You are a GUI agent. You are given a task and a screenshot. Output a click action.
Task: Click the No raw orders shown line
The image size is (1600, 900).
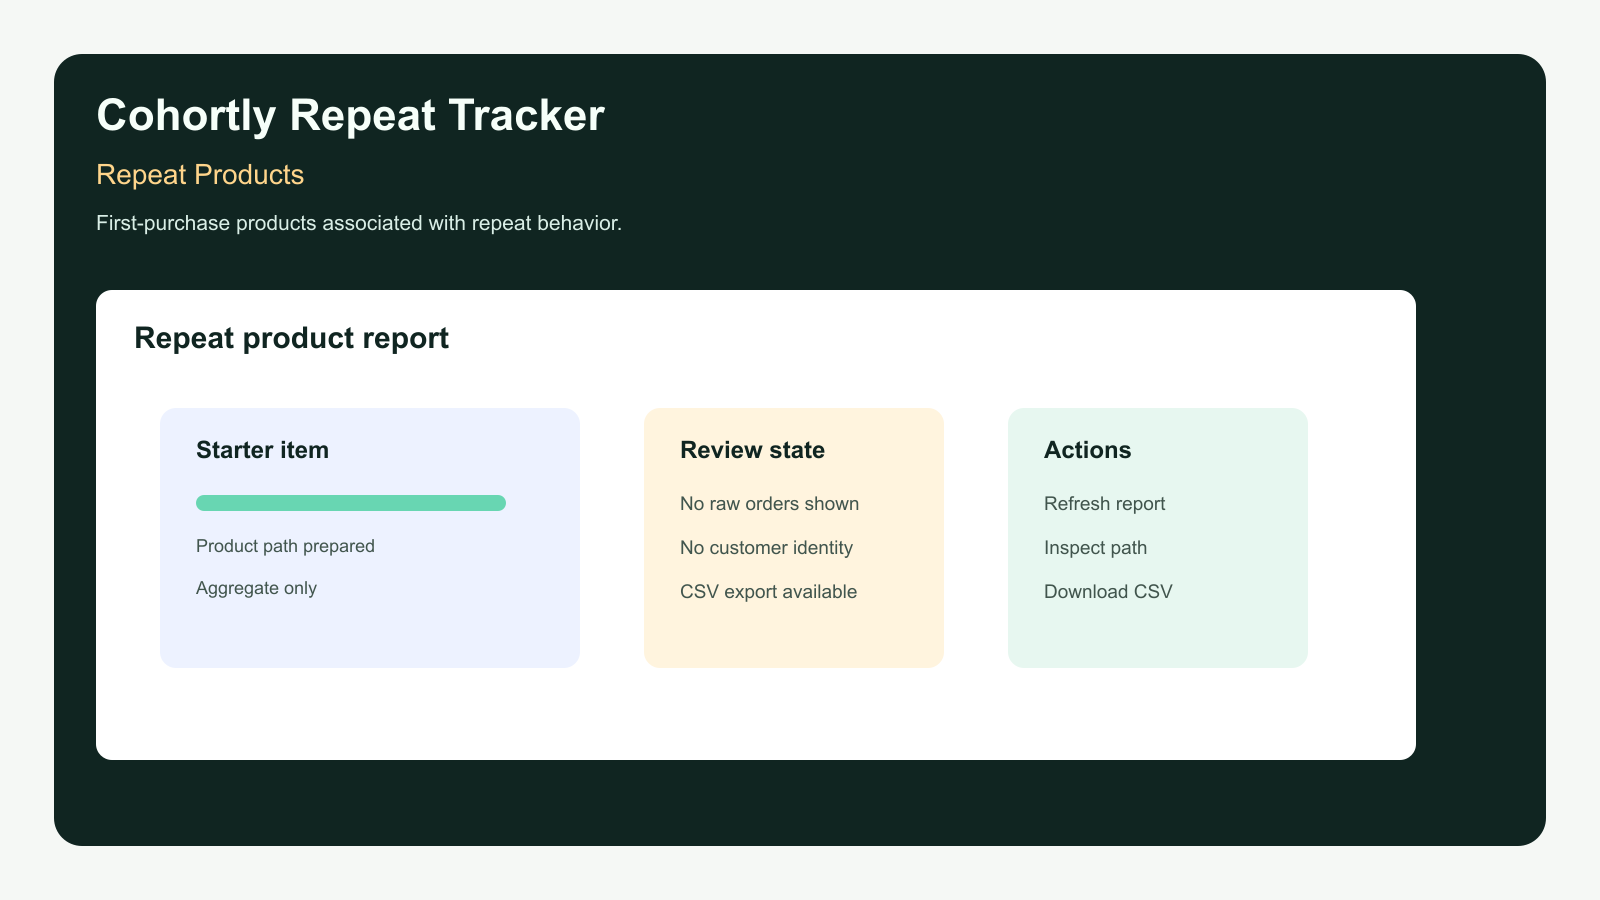pyautogui.click(x=769, y=504)
